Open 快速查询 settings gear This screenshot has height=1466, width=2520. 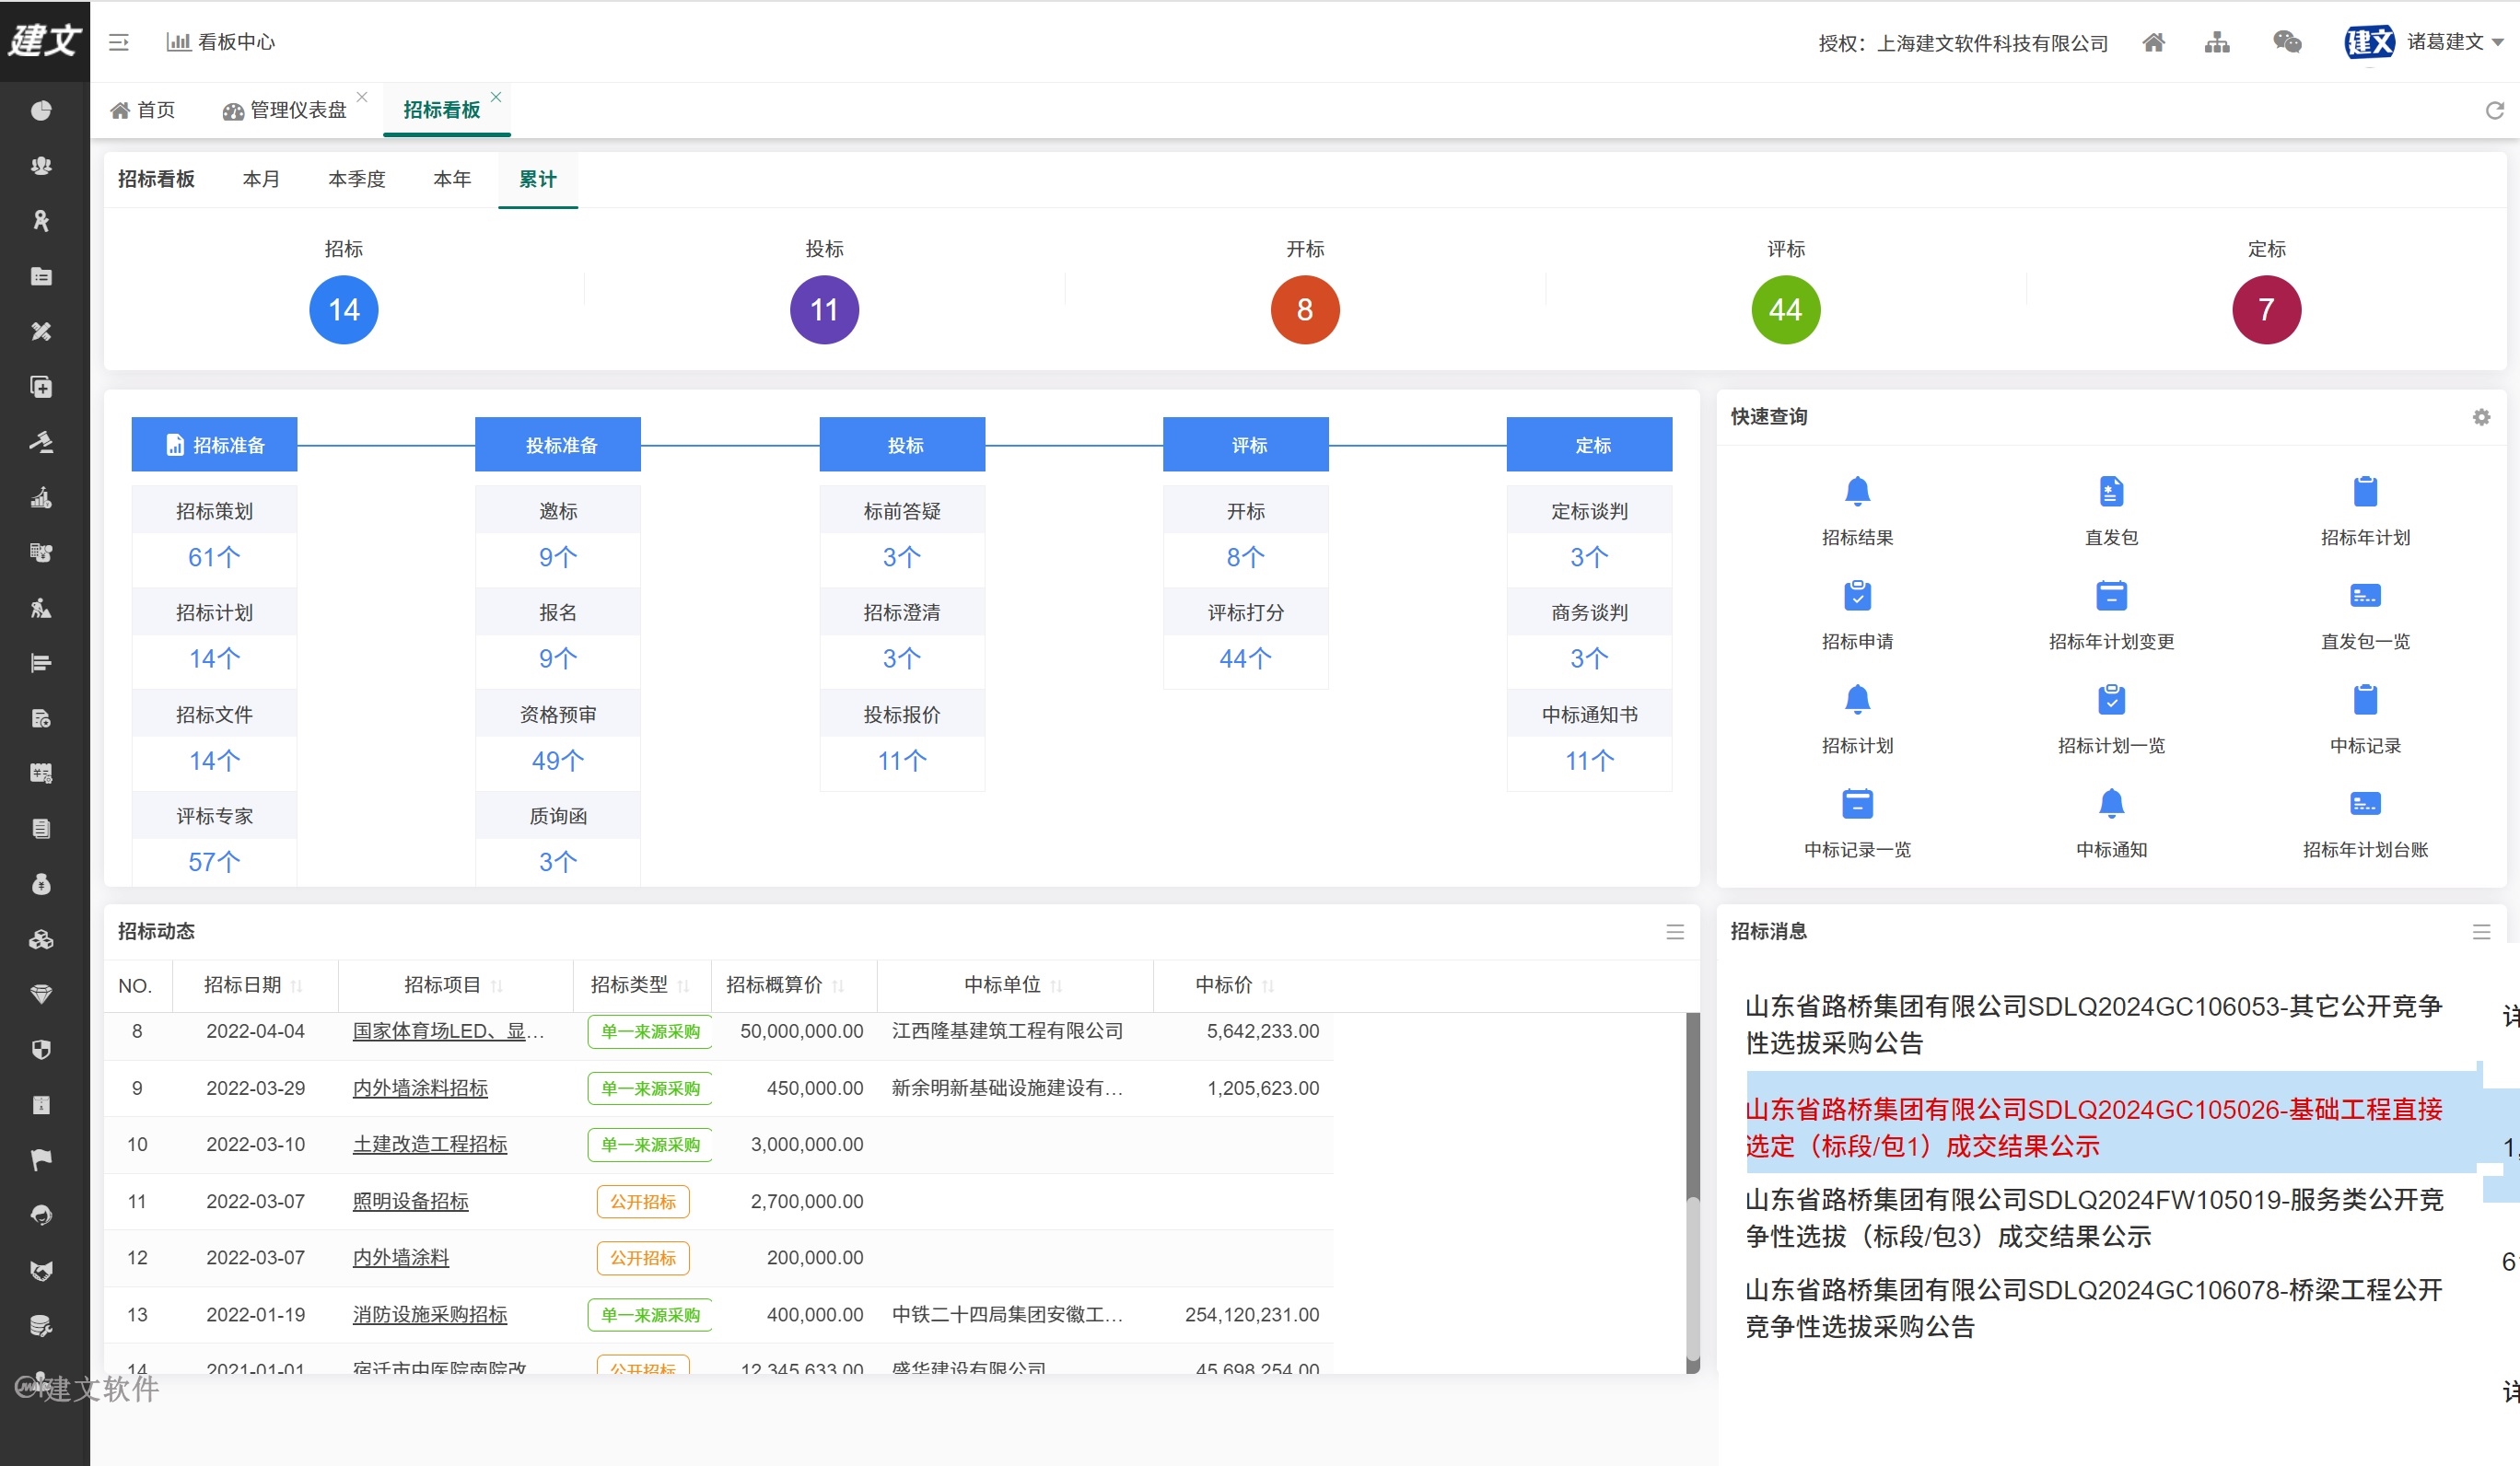pyautogui.click(x=2481, y=417)
